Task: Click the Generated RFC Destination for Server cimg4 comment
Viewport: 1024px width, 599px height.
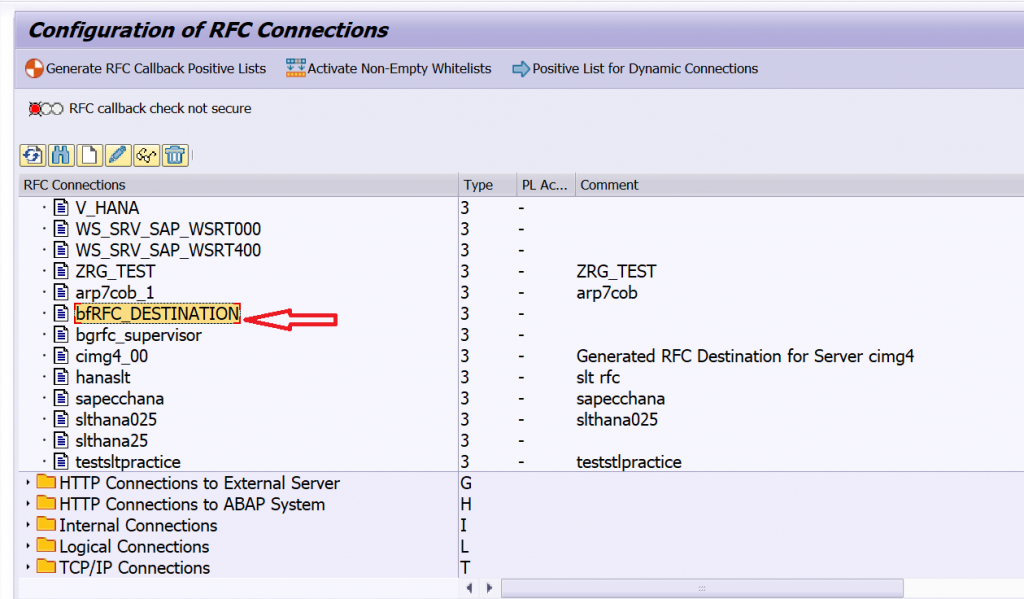Action: pyautogui.click(x=744, y=356)
